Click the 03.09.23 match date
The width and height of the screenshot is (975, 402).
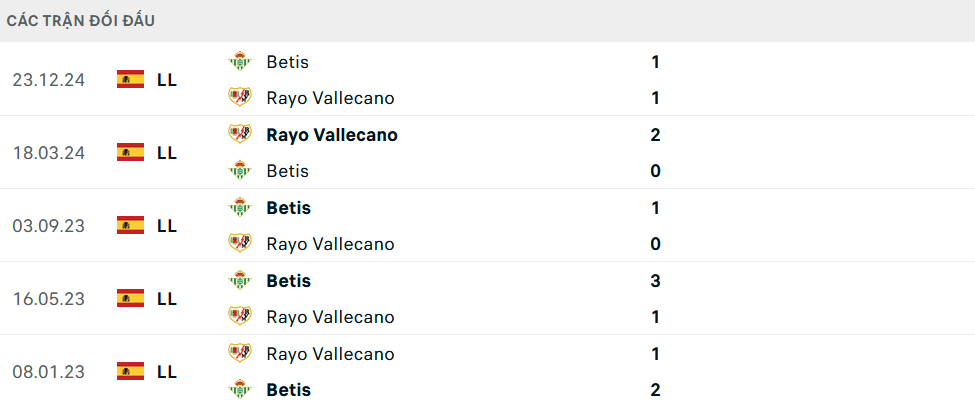(49, 226)
